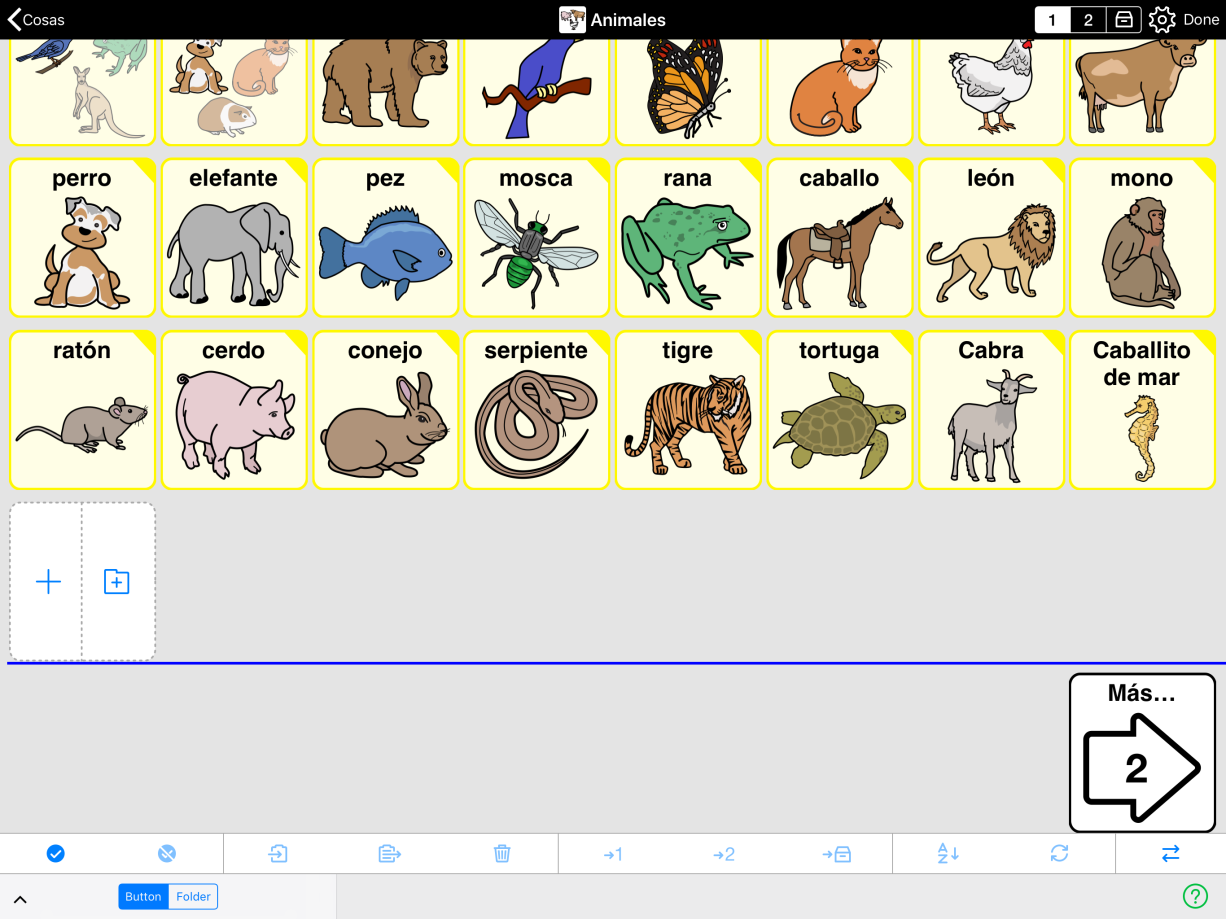Select the caballo horse button
The image size is (1226, 919).
(839, 238)
